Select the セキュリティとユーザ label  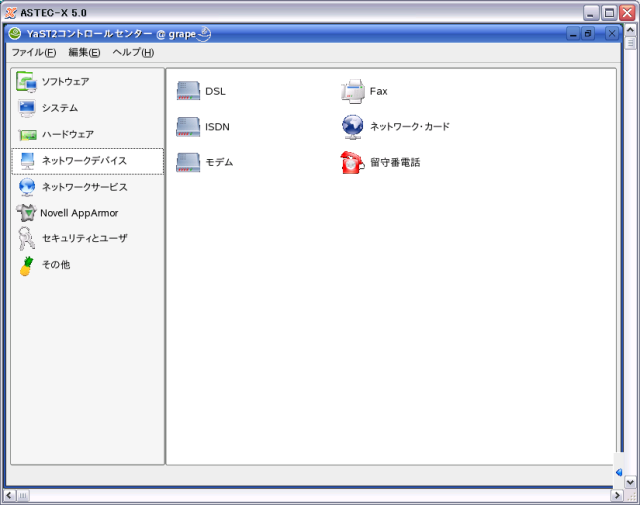pyautogui.click(x=84, y=238)
